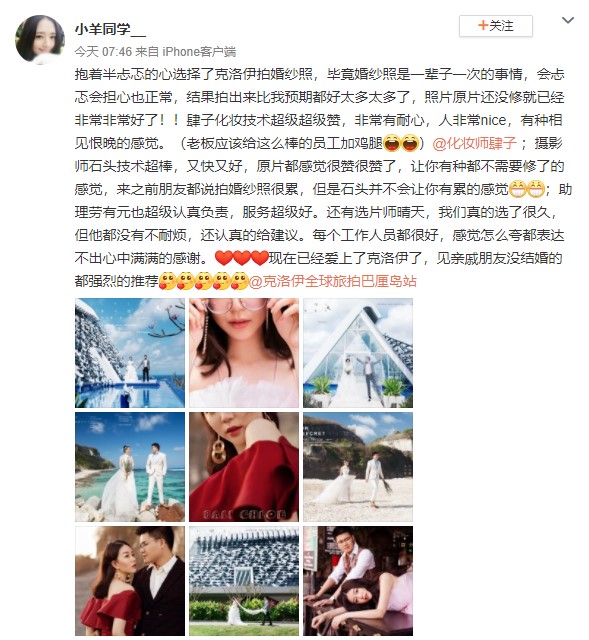
Task: Click the 关注 follow button
Action: point(496,26)
